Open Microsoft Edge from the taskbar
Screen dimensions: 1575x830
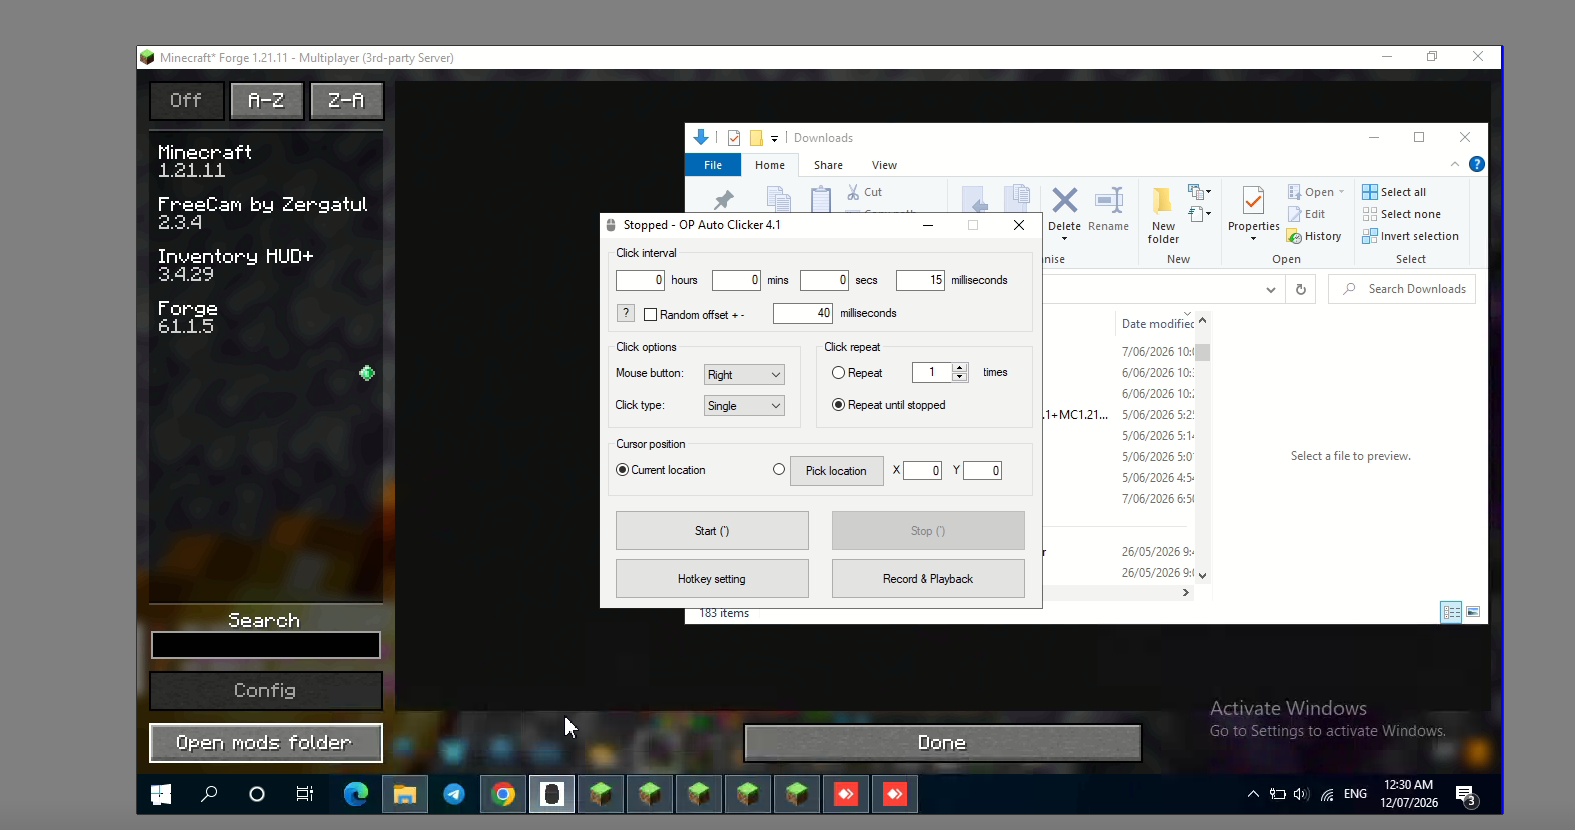[356, 794]
